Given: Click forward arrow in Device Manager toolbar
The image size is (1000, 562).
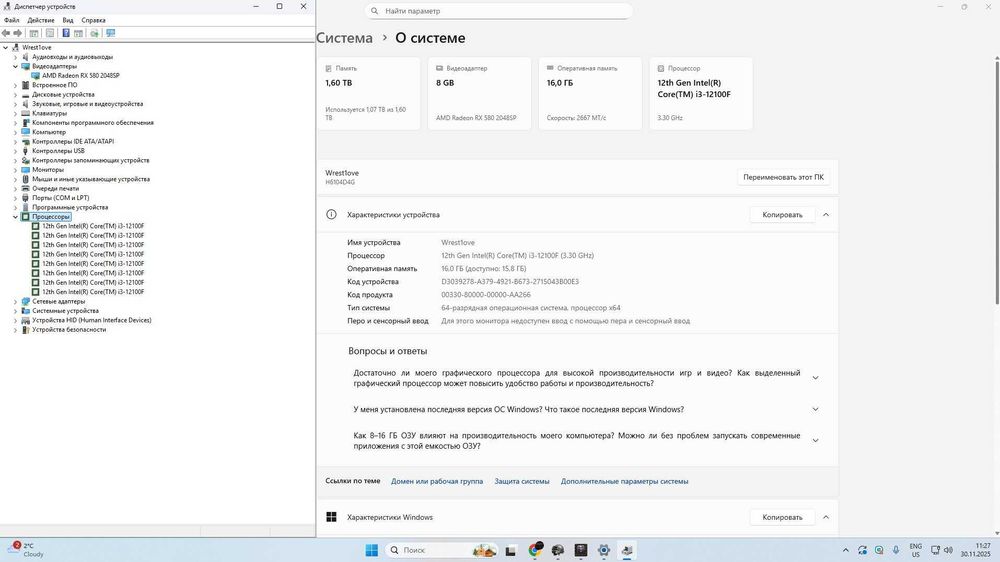Looking at the screenshot, I should (x=18, y=33).
